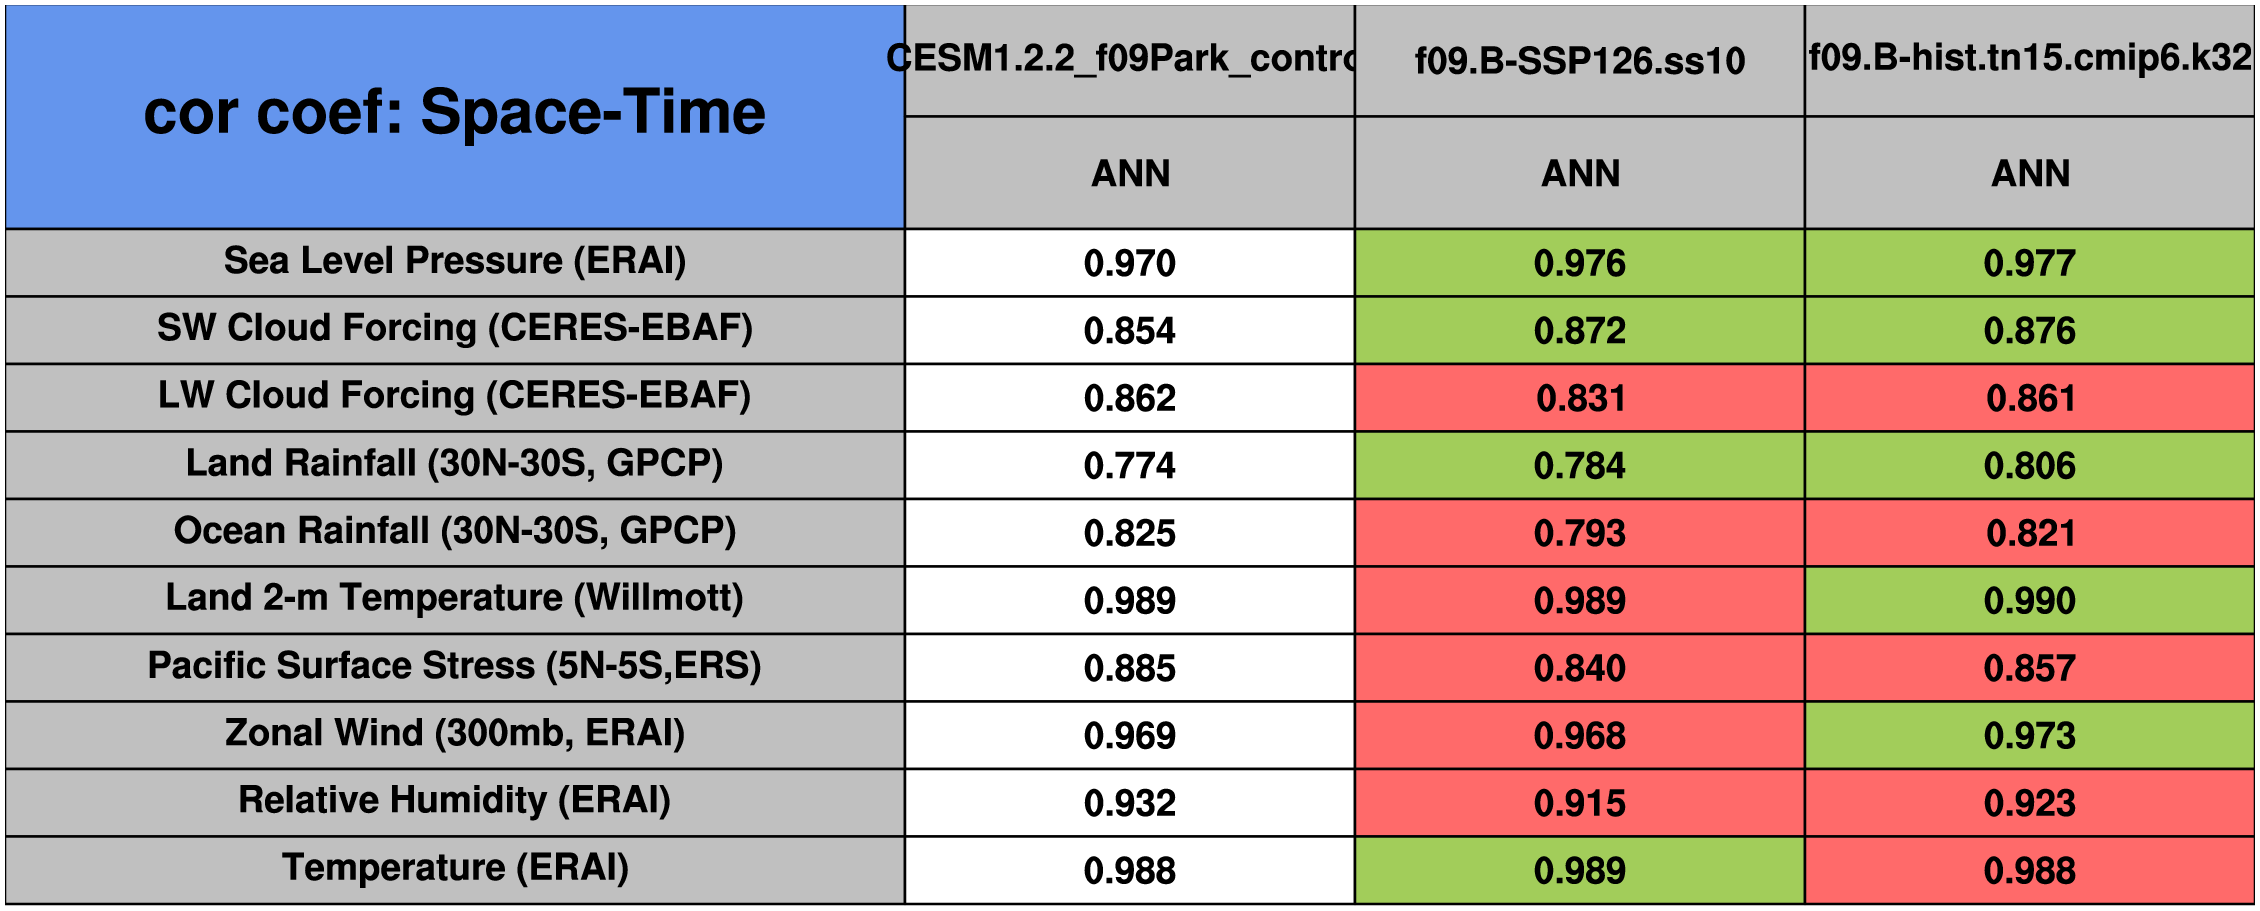The image size is (2260, 911).
Task: Select Land 2-m Temperature (Willmott) row
Action: [455, 599]
